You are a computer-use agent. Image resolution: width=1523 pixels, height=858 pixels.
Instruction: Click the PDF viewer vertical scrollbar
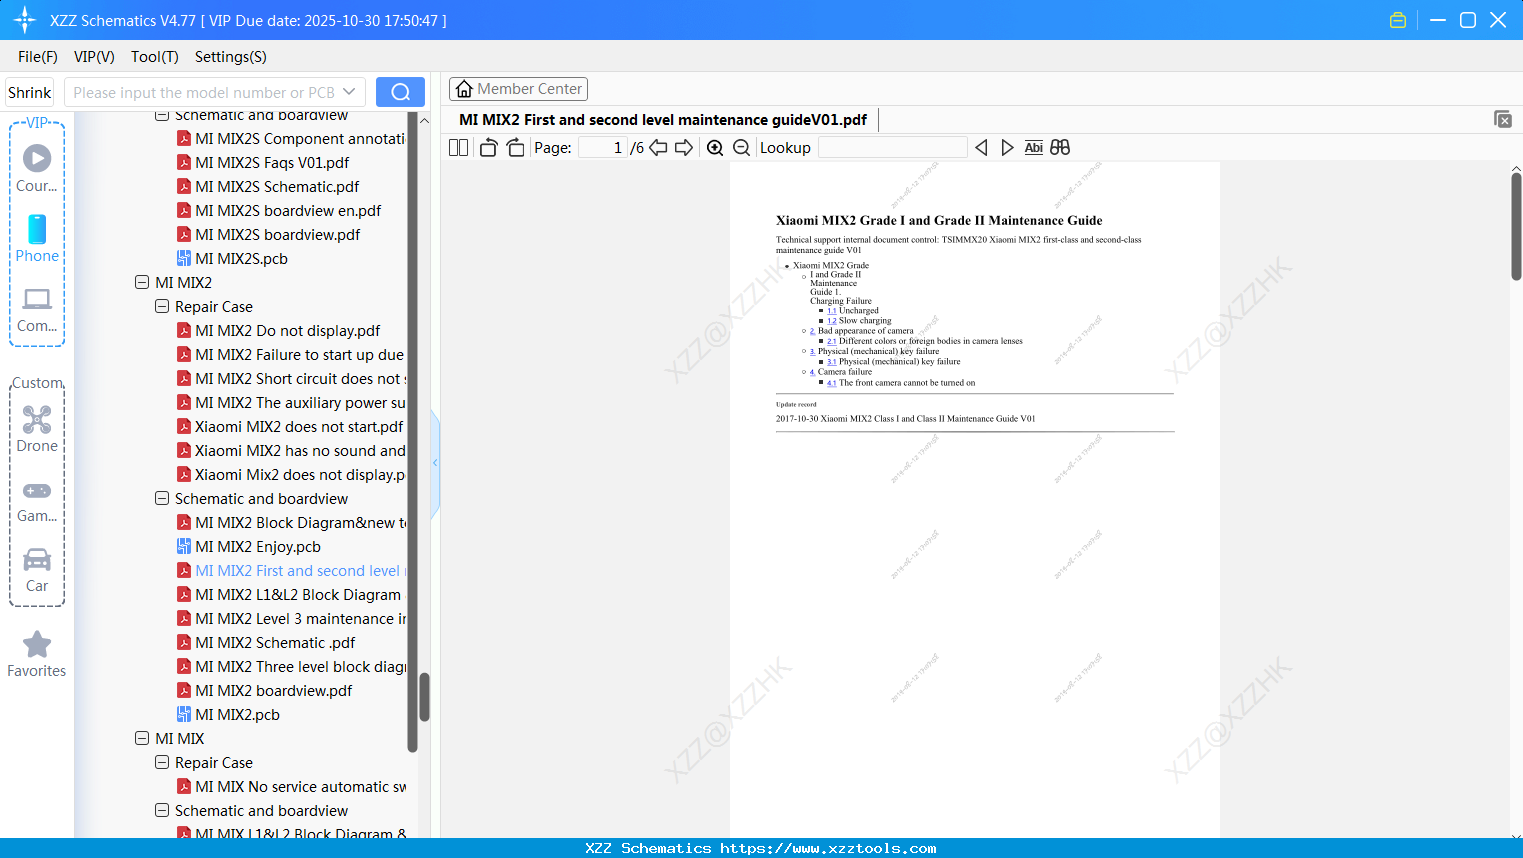click(1516, 227)
